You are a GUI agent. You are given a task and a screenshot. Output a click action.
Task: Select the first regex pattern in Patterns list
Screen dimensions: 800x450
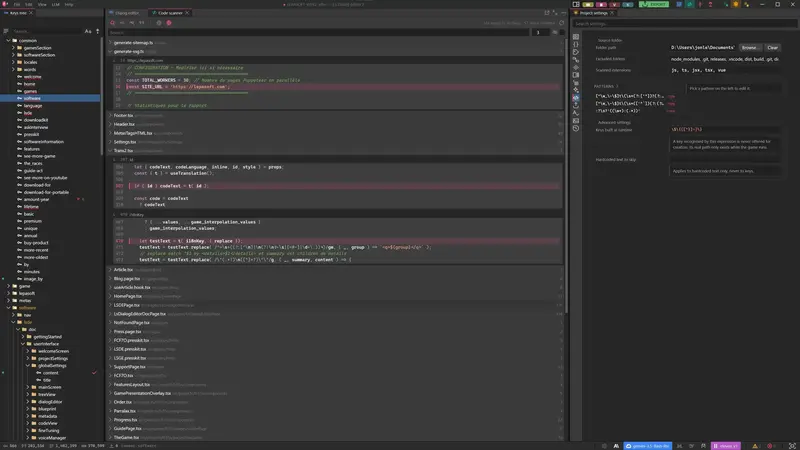click(x=630, y=96)
